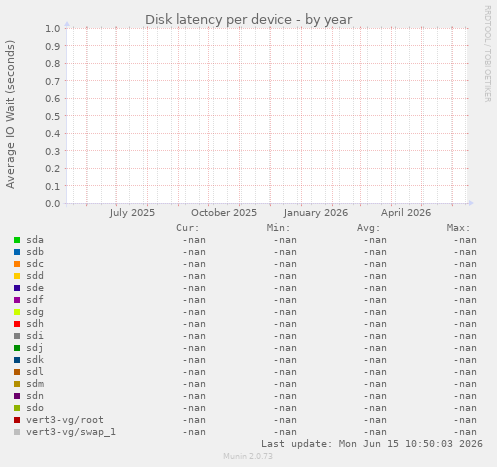This screenshot has width=497, height=467.
Task: Click the 'Max:' column header
Action: pos(458,228)
